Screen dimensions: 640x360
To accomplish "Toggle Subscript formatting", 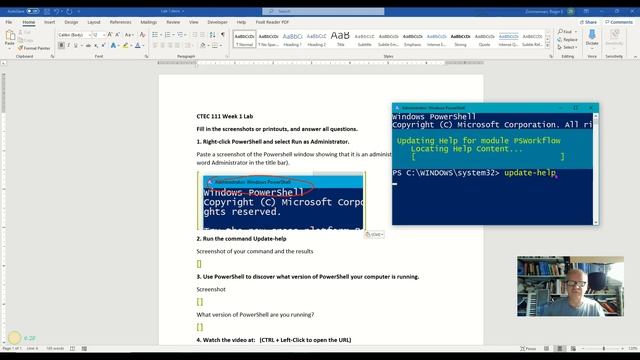I will (x=96, y=45).
